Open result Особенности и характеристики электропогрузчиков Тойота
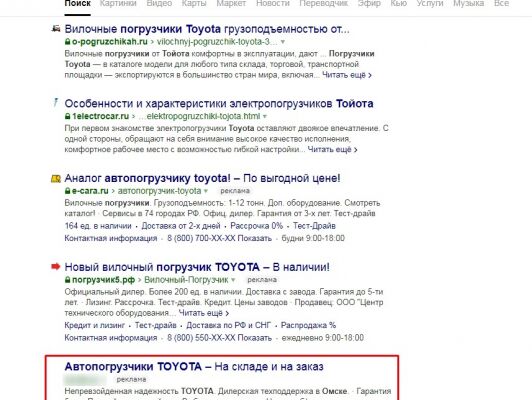Image resolution: width=532 pixels, height=400 pixels. click(219, 103)
